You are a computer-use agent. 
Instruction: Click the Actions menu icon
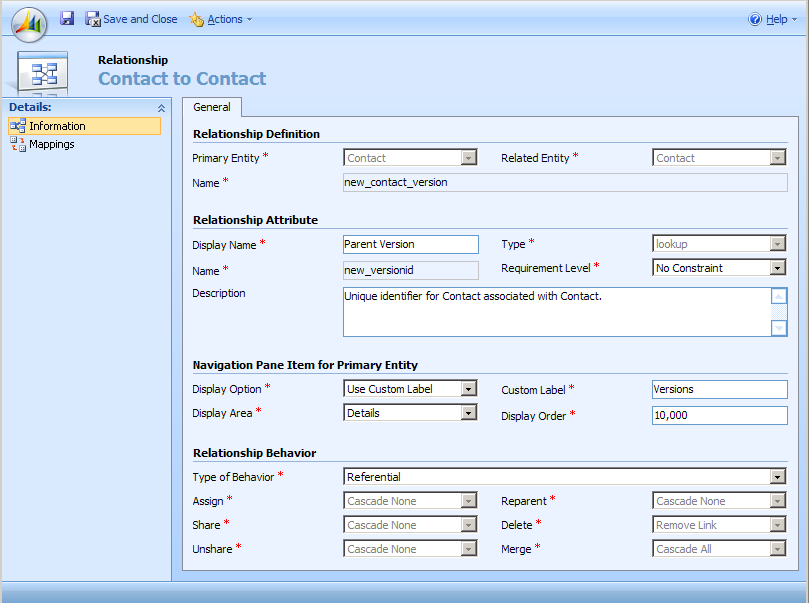197,18
